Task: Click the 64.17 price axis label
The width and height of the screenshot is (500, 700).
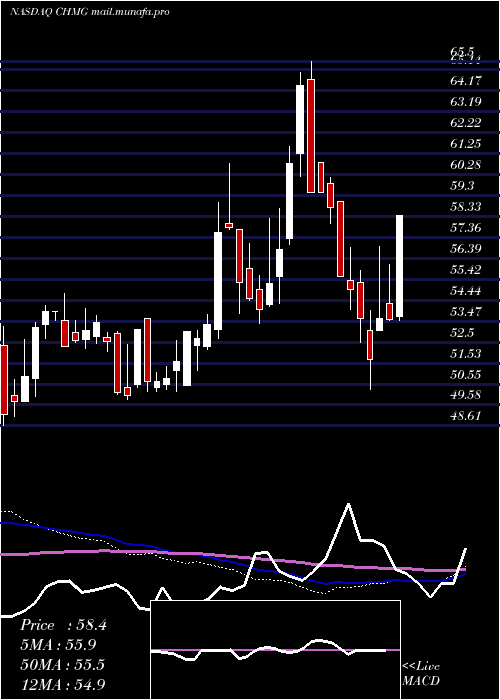Action: click(466, 81)
